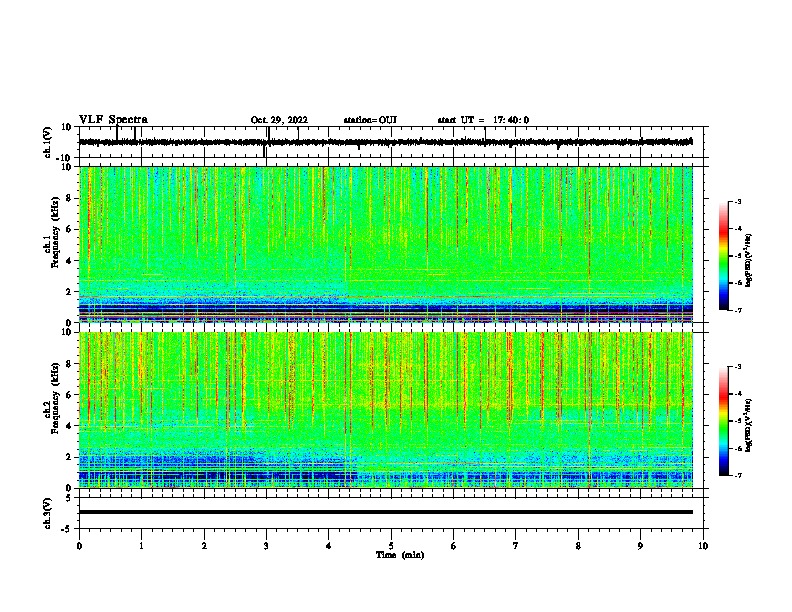Click the "ch.3(V)" axis label

[48, 514]
